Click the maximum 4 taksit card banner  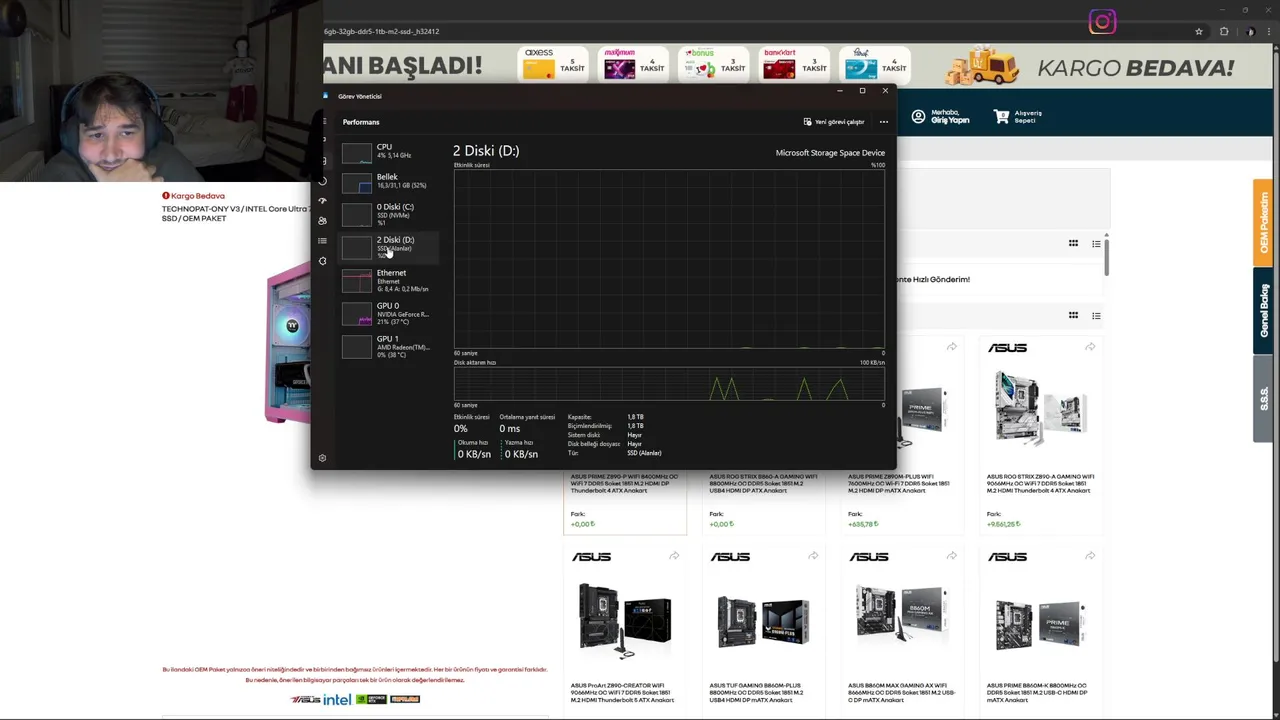[x=633, y=64]
